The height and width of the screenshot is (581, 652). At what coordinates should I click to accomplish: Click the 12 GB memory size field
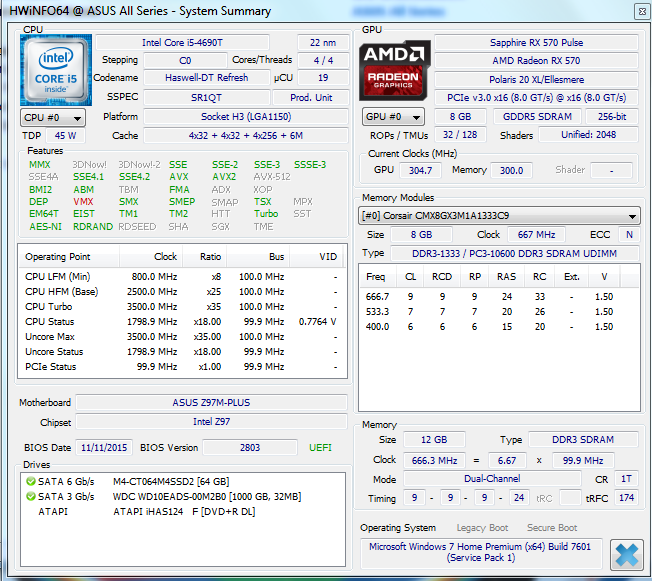click(x=434, y=440)
